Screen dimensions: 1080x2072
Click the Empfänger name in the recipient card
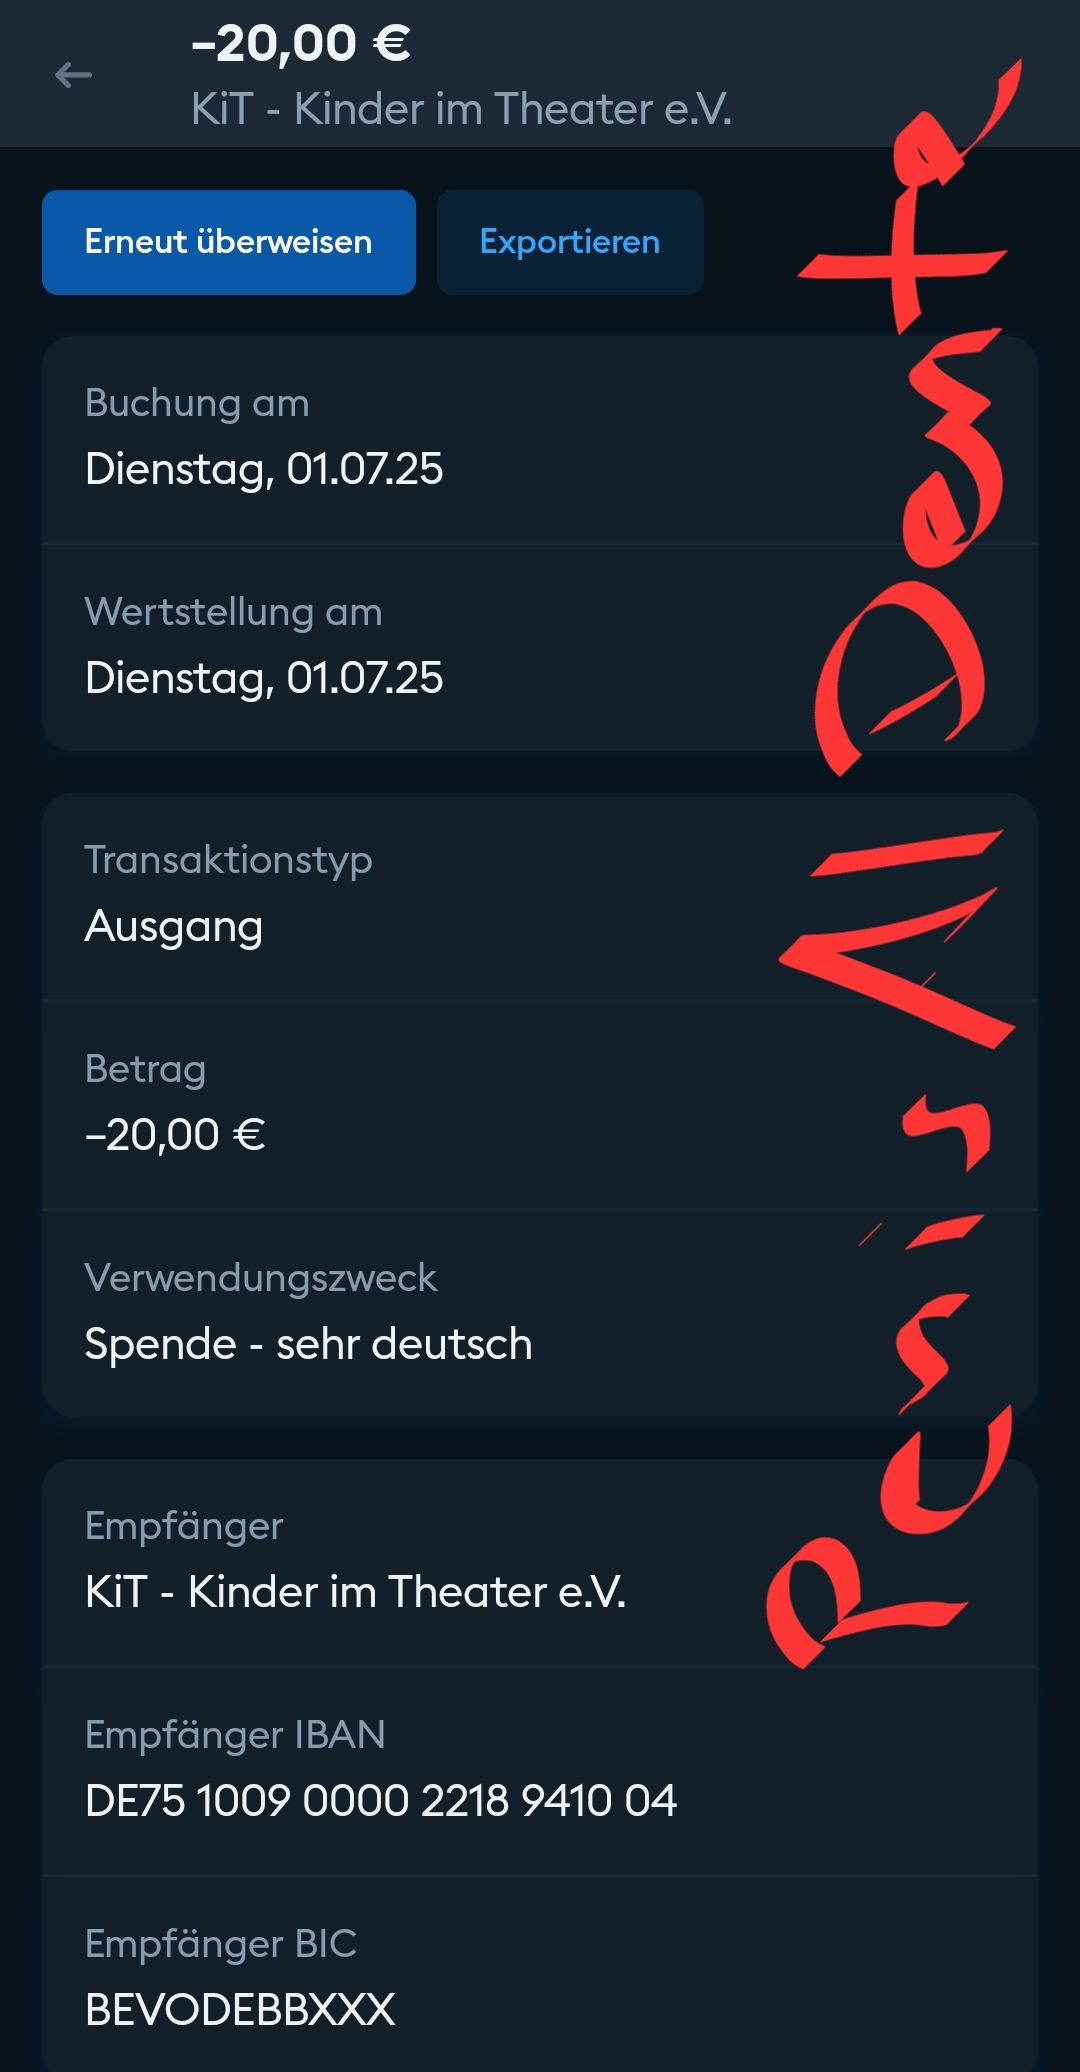coord(355,1592)
